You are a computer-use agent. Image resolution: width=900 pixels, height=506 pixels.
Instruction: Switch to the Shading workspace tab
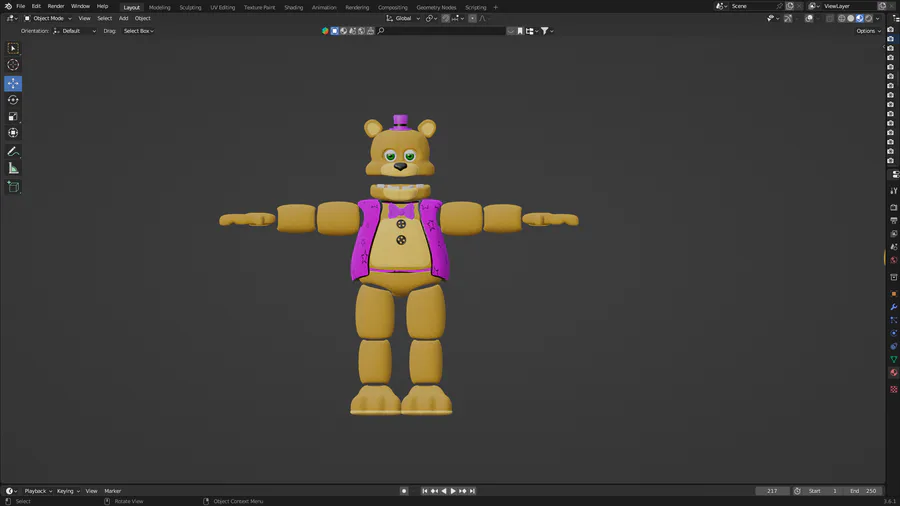[x=293, y=7]
